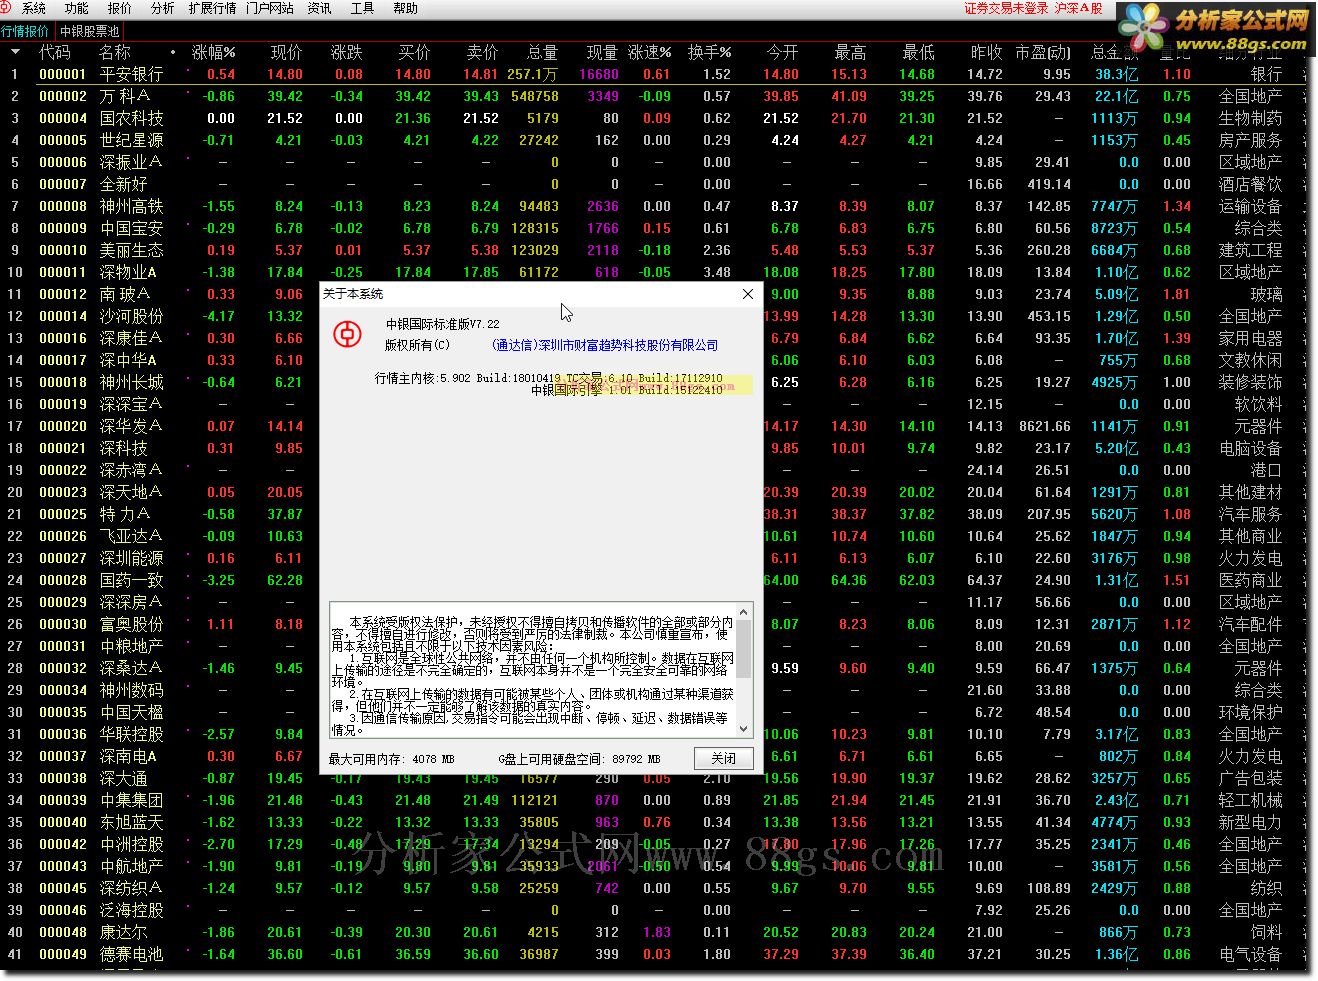Sort by the 名称 column header
The image size is (1318, 981).
click(x=115, y=52)
